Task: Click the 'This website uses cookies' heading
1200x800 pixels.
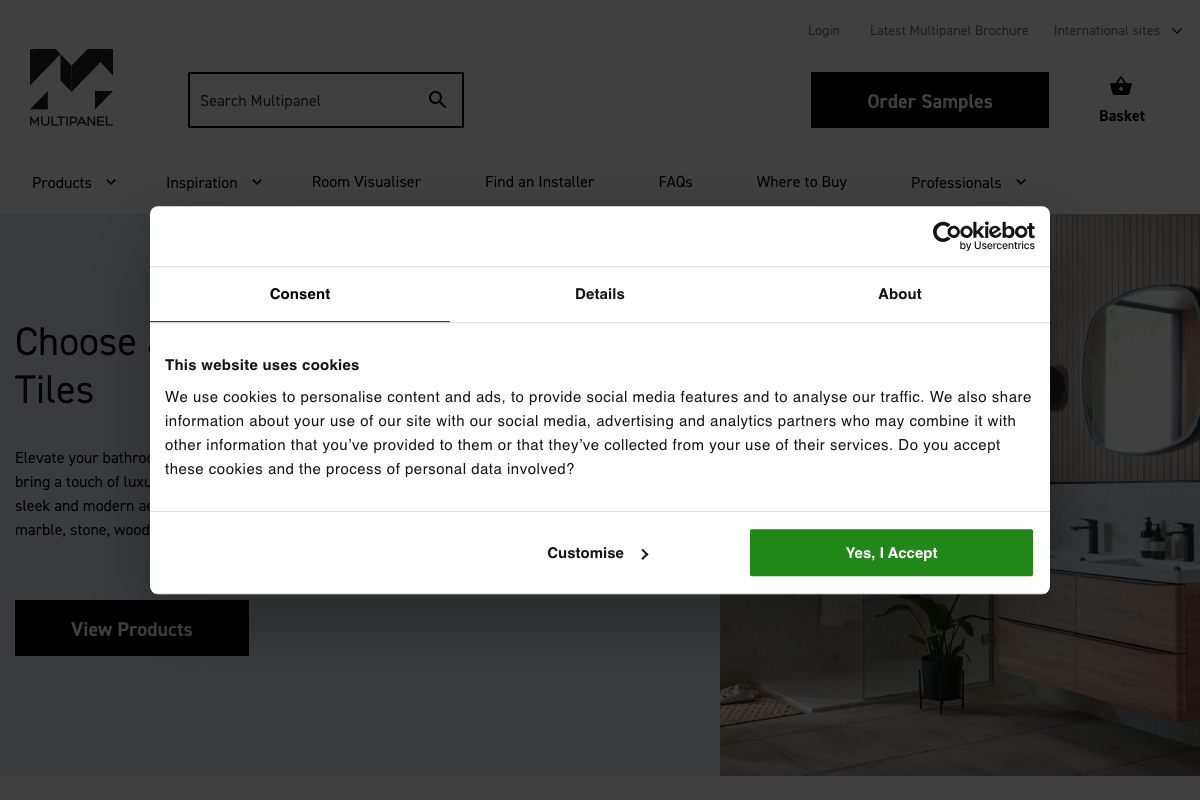Action: tap(262, 365)
